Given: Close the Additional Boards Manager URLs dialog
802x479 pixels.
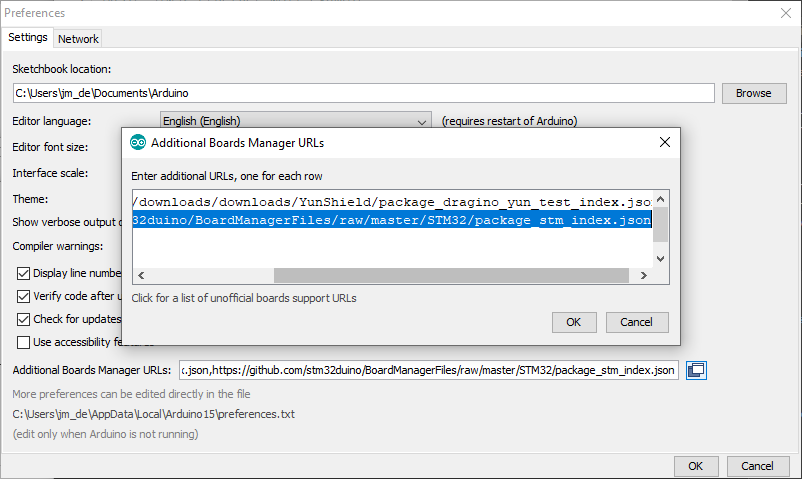Looking at the screenshot, I should (664, 142).
